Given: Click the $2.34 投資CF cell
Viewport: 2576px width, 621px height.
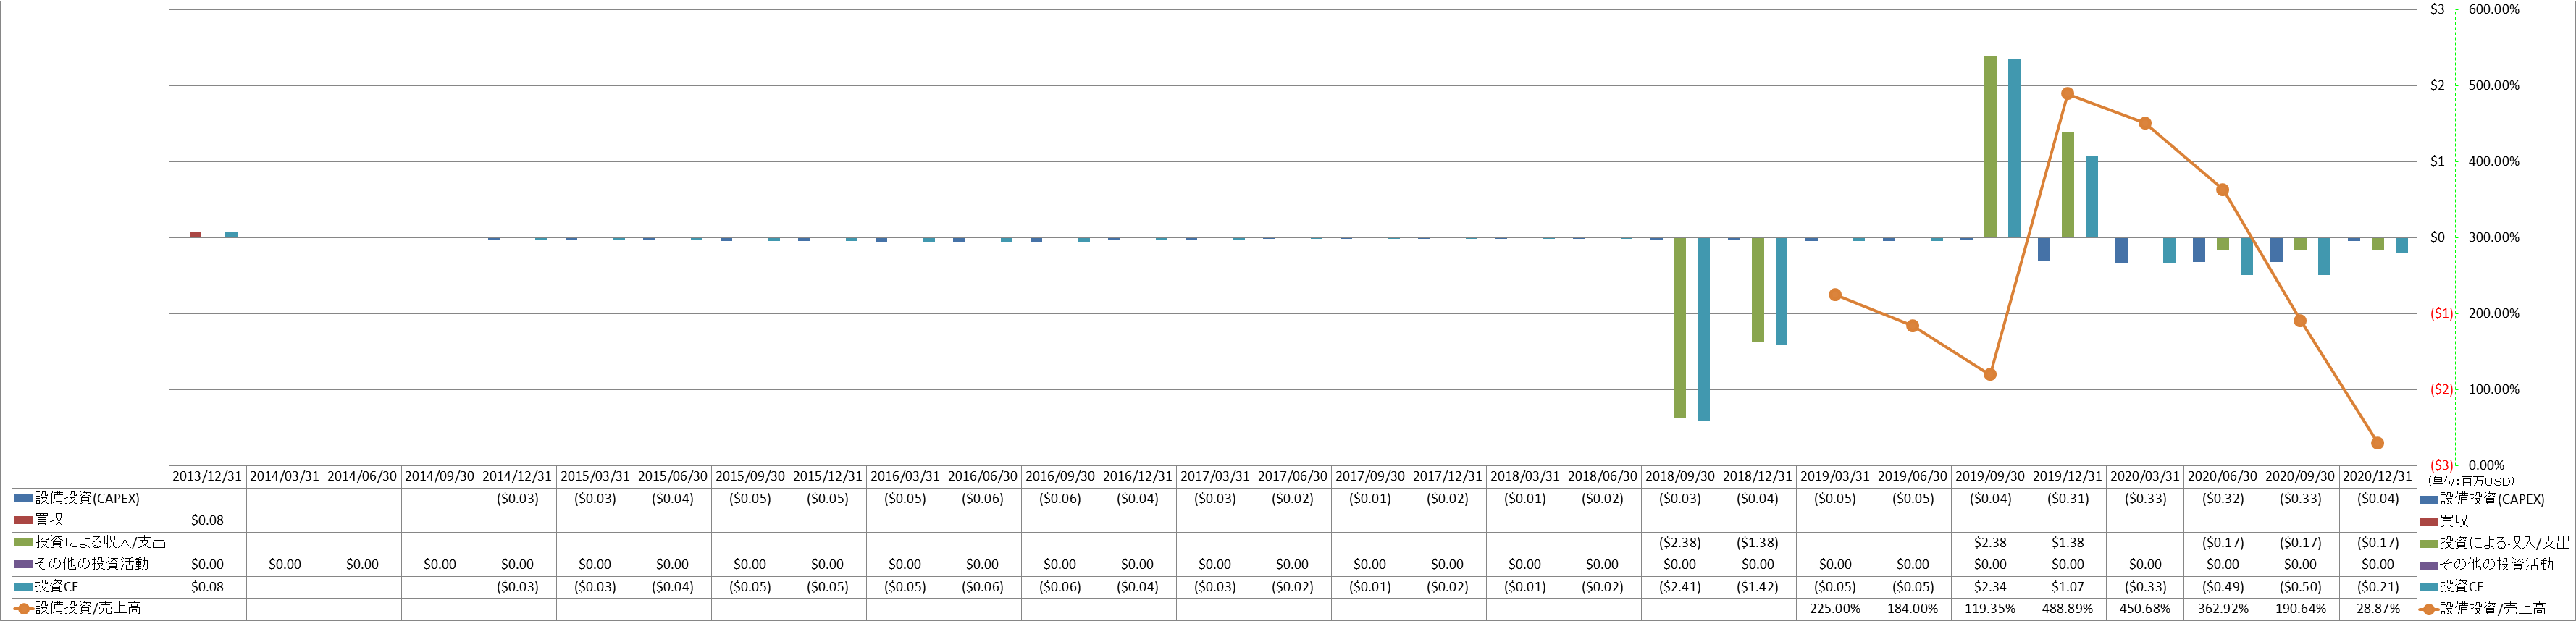Looking at the screenshot, I should (1990, 586).
